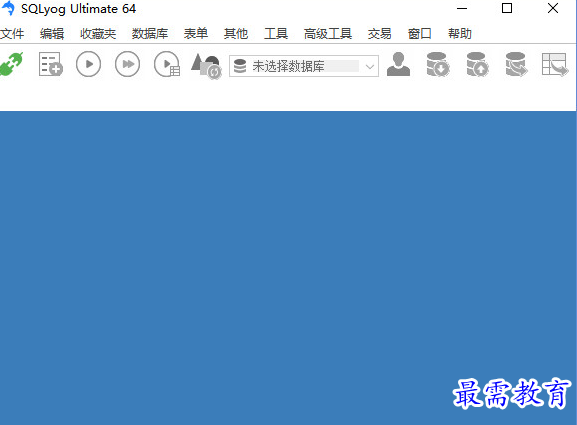Open the 表单 menu

(x=196, y=34)
